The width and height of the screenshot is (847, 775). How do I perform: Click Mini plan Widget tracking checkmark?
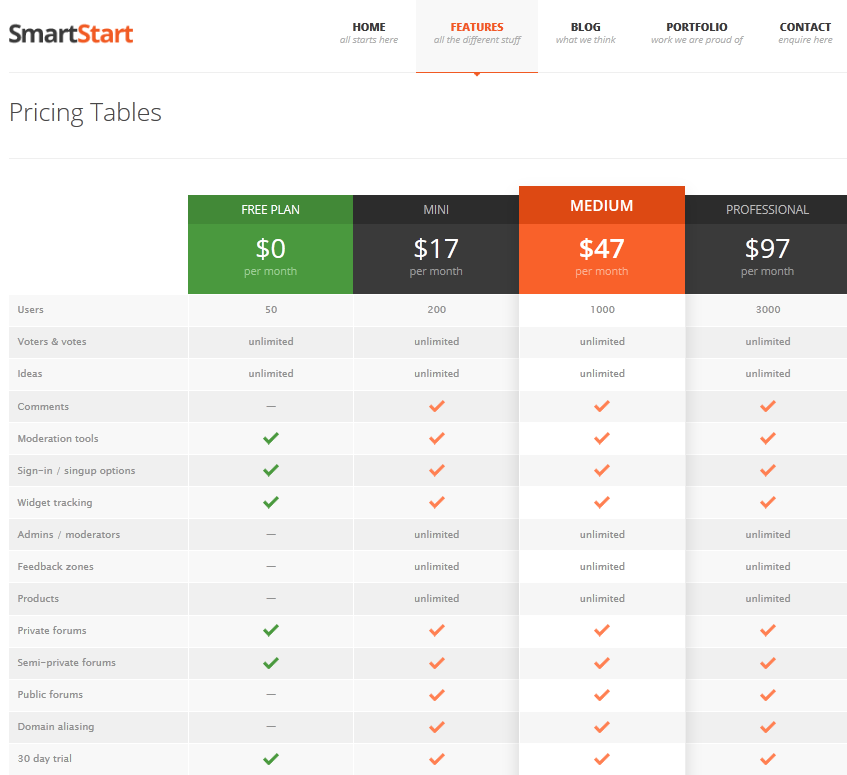(436, 502)
